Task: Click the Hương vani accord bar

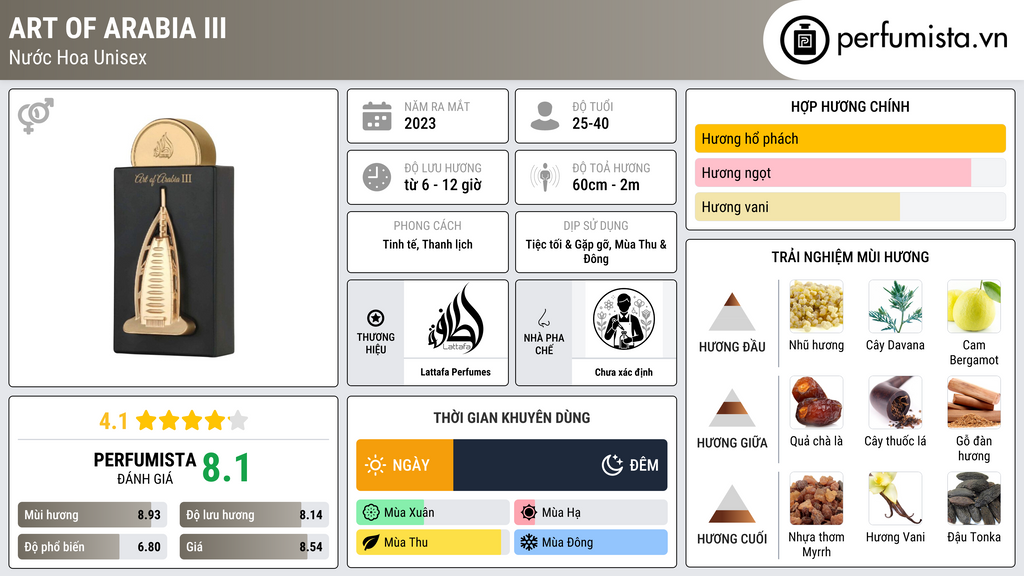Action: click(850, 206)
